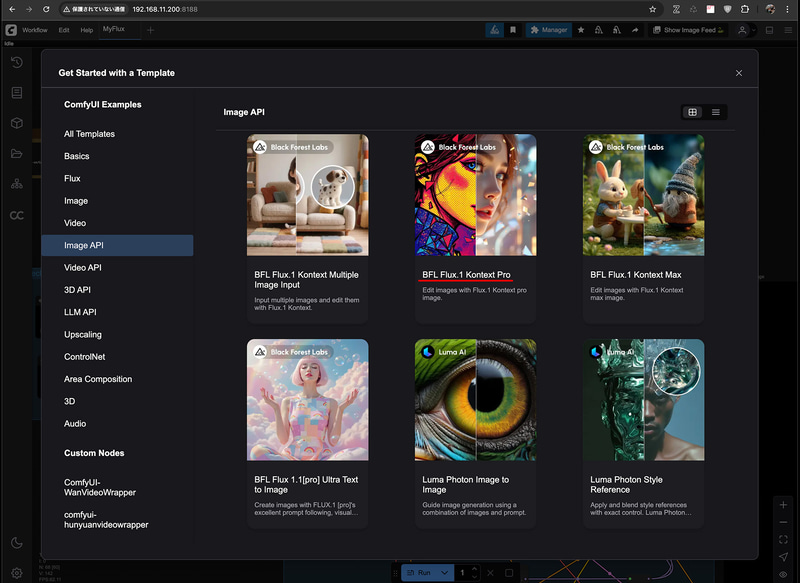This screenshot has height=583, width=800.
Task: Select the 3D API category
Action: [x=117, y=290]
